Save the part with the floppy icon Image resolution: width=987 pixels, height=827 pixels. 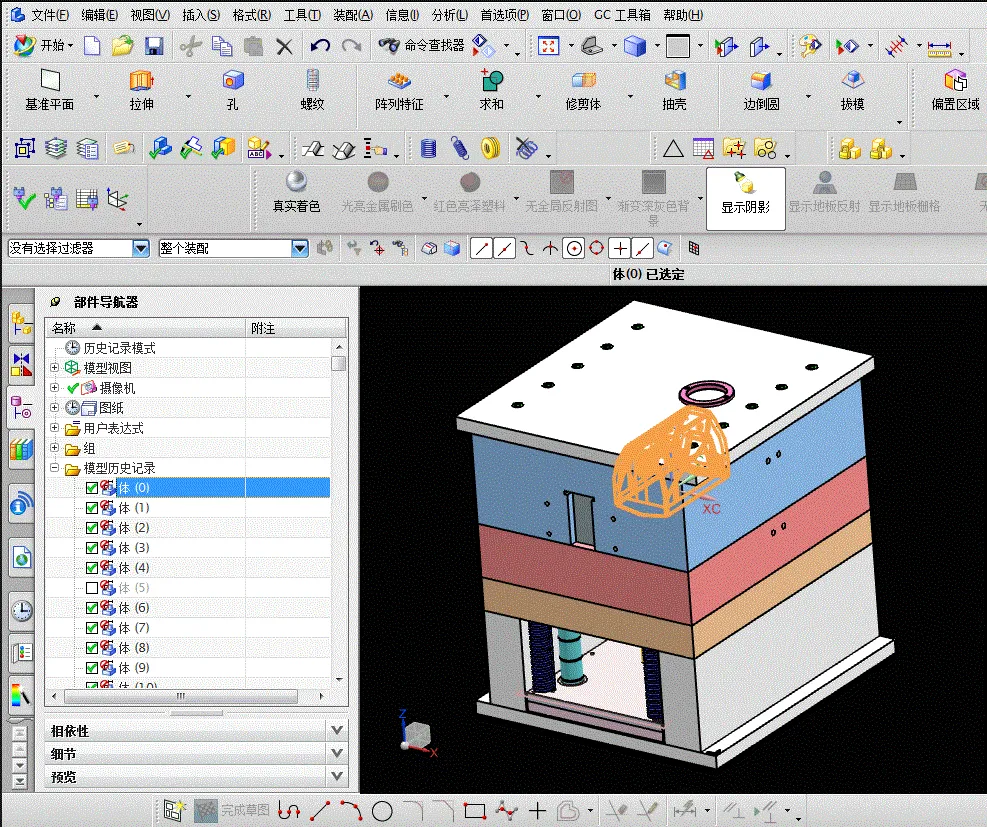pyautogui.click(x=154, y=45)
